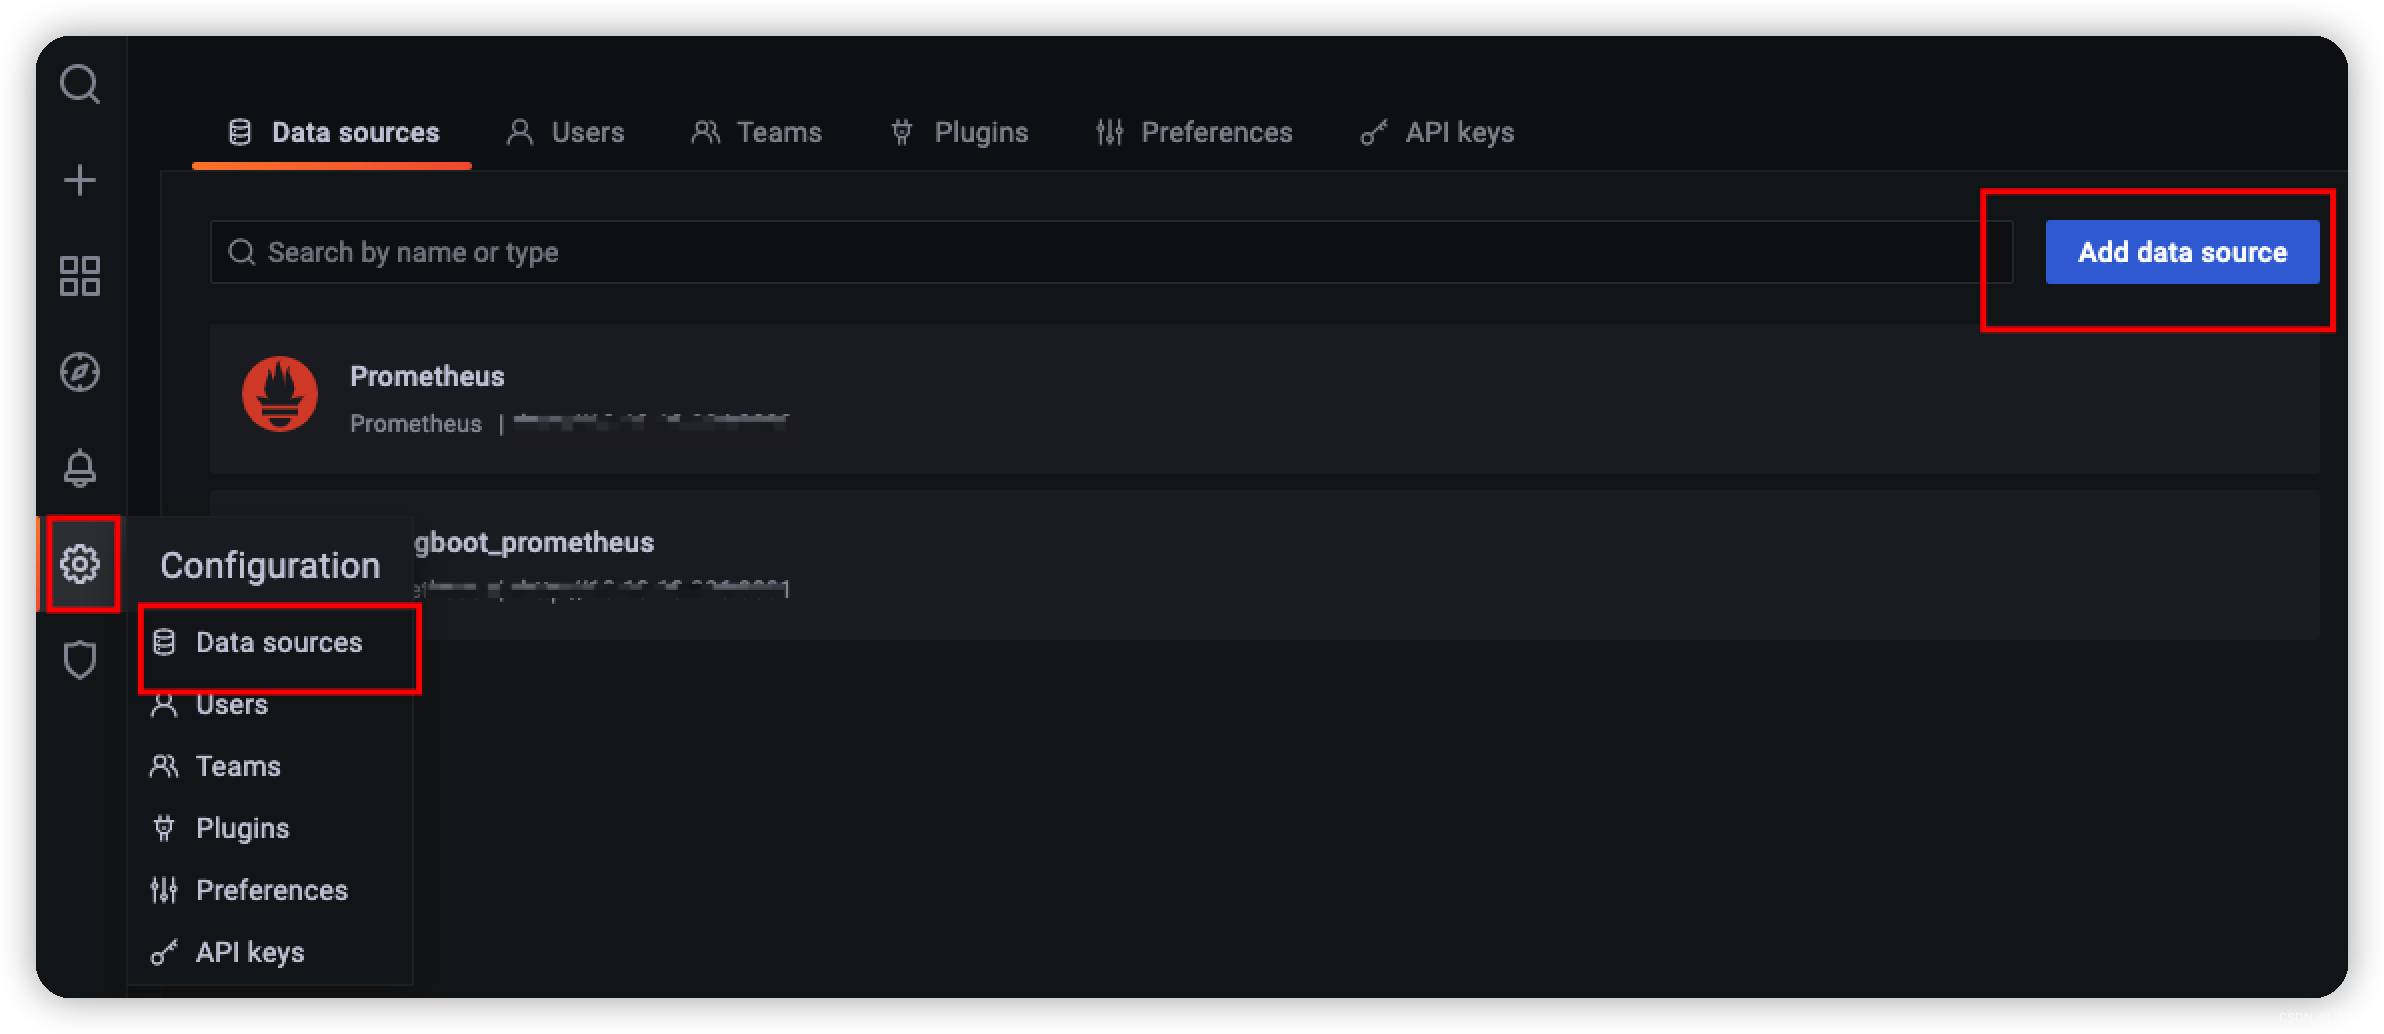Switch to the Teams tab

click(x=756, y=132)
